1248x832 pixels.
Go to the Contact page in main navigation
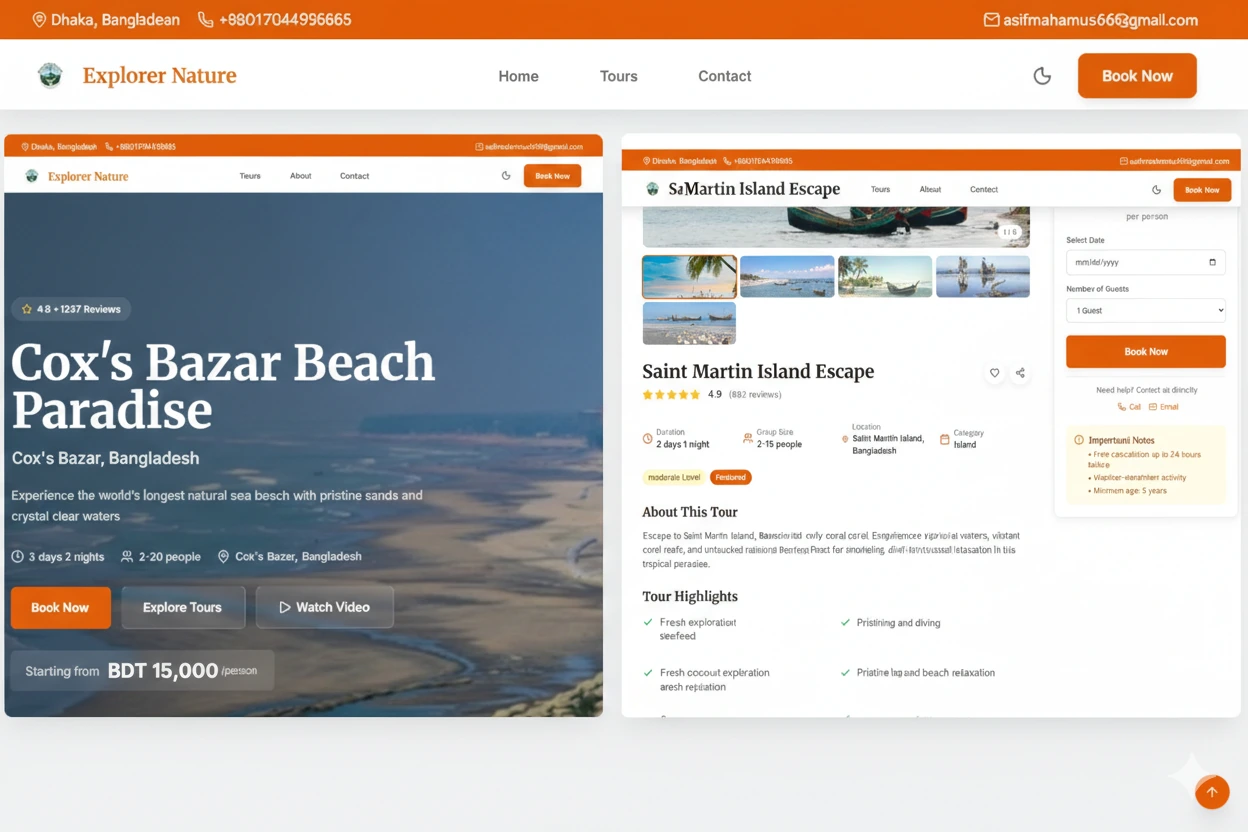click(x=724, y=76)
